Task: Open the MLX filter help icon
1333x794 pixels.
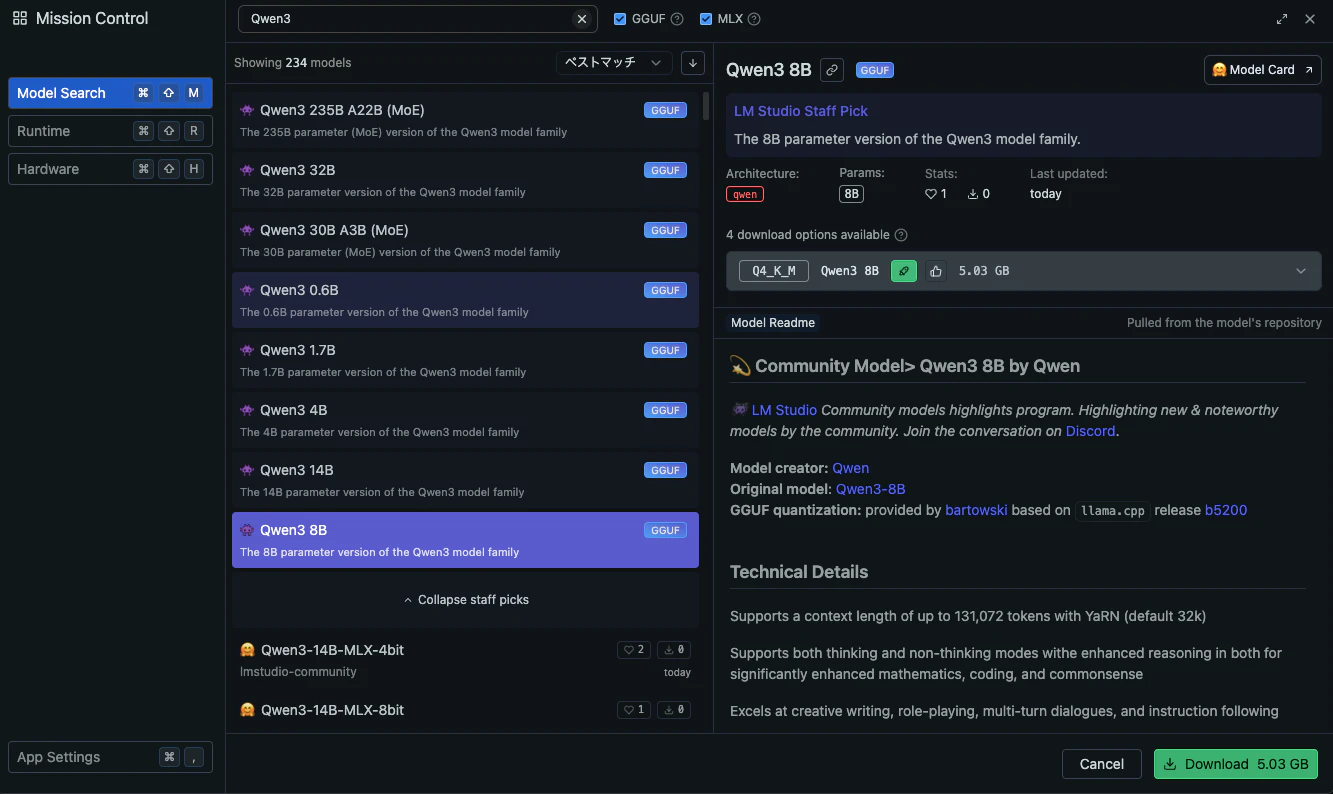Action: point(754,19)
